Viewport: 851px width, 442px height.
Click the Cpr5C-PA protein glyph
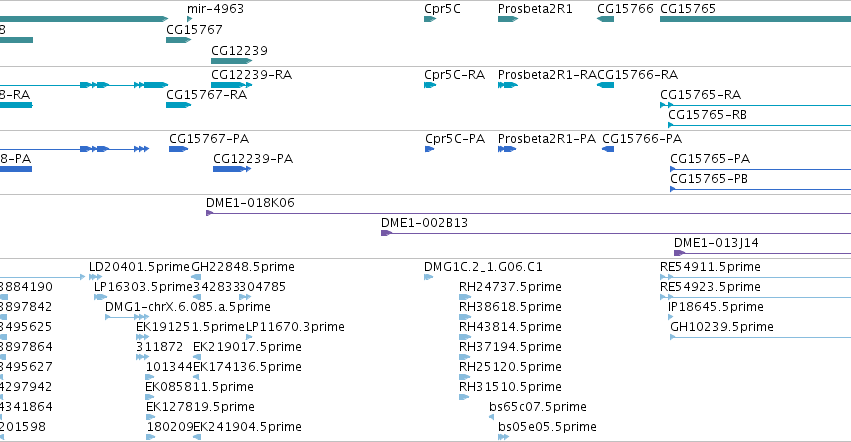[429, 149]
